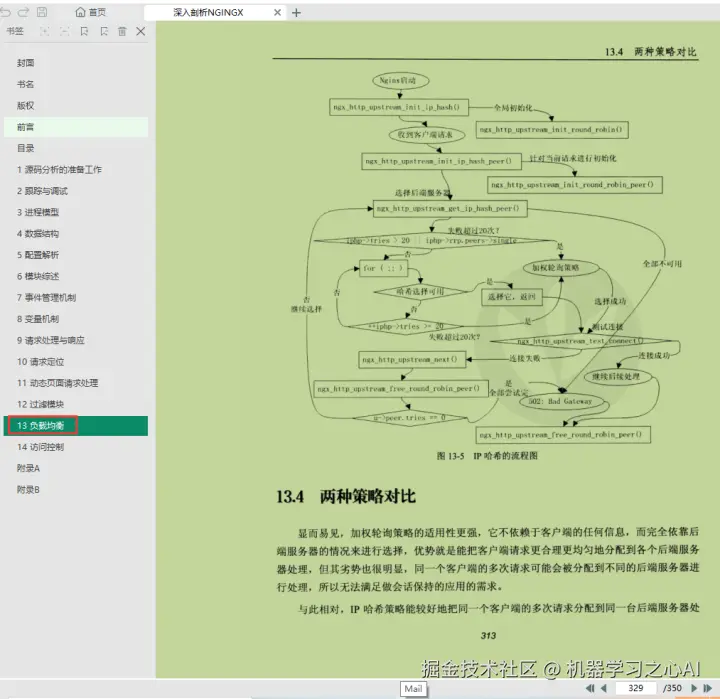This screenshot has width=720, height=699.
Task: Go to the first page
Action: pyautogui.click(x=590, y=688)
